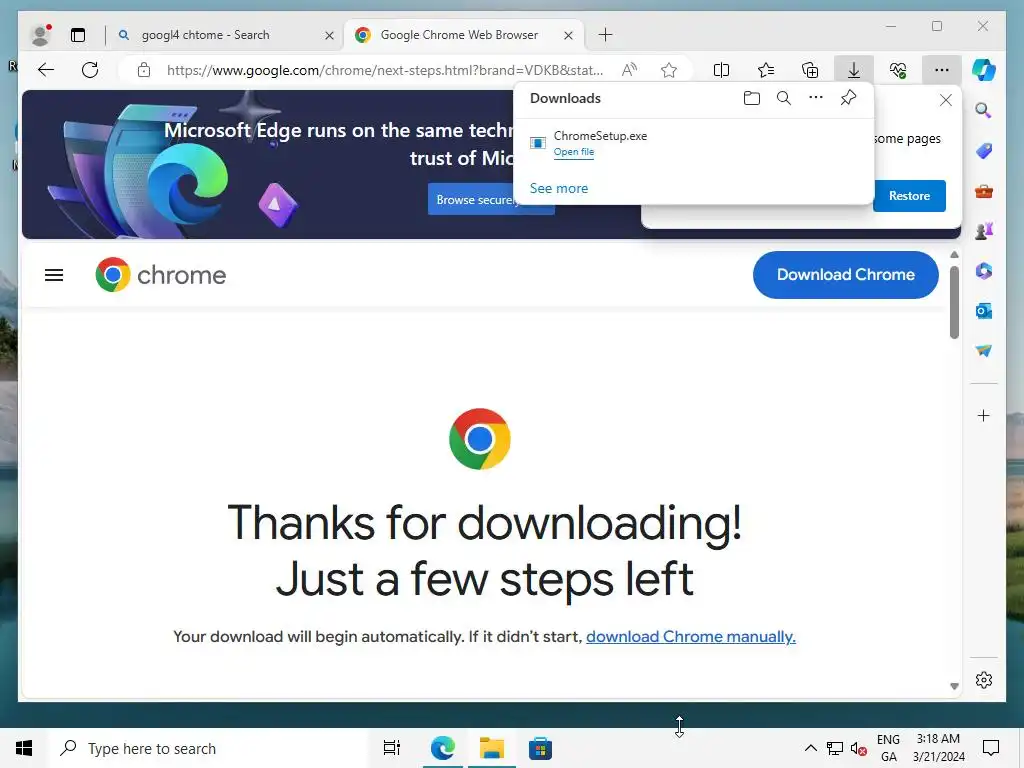Click the address bar URL
1024x768 pixels.
pos(385,70)
